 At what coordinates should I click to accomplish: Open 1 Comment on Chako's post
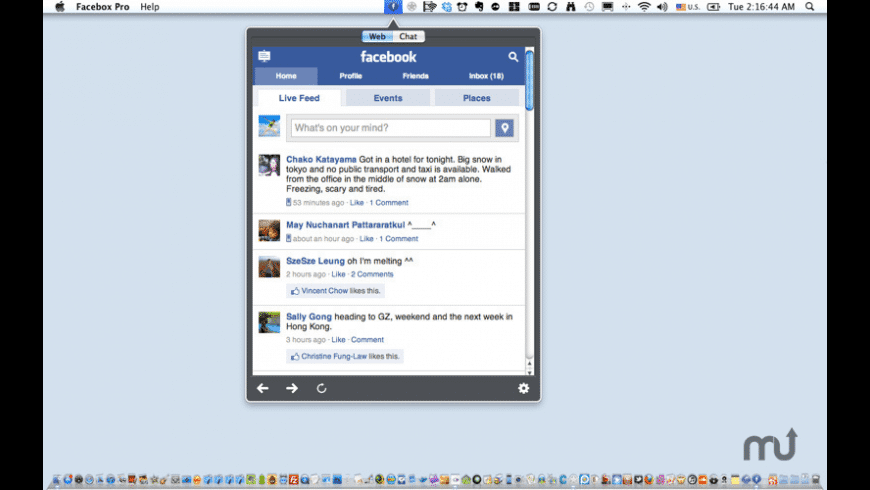(x=389, y=203)
